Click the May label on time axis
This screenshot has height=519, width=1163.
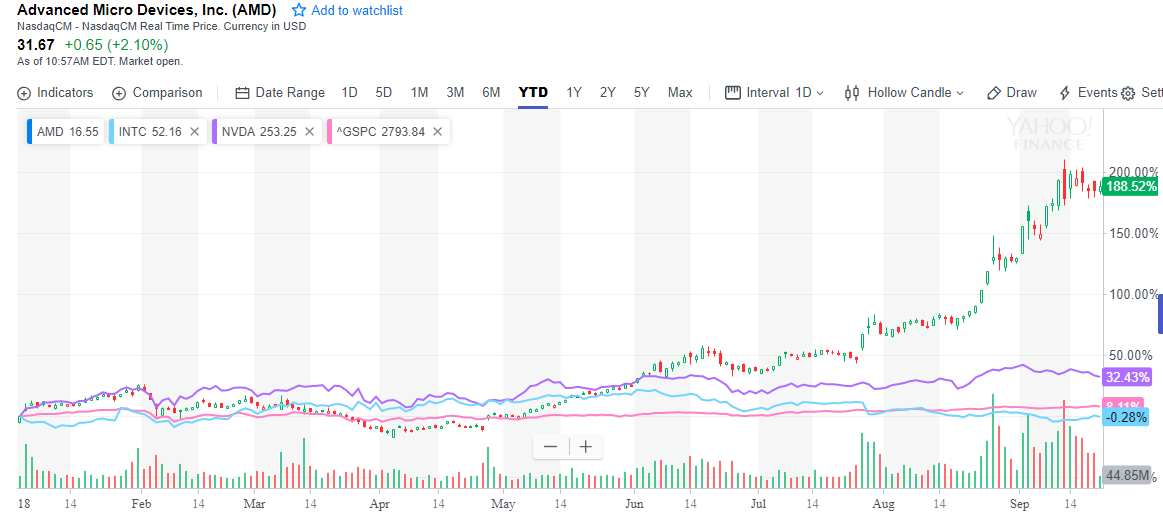coord(503,502)
